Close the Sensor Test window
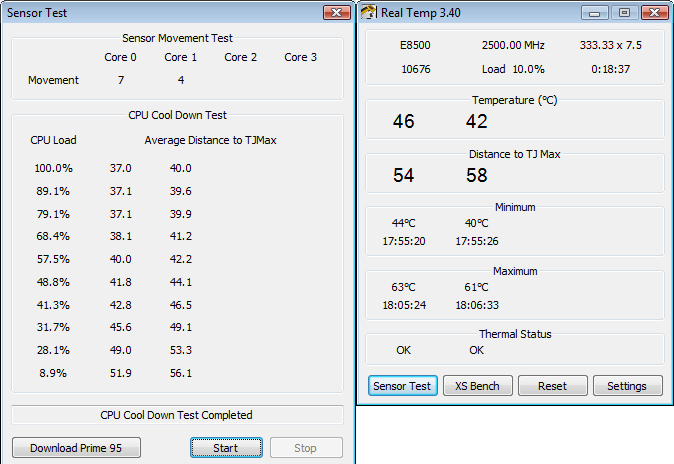Screen dimensions: 674x464 (x=337, y=13)
